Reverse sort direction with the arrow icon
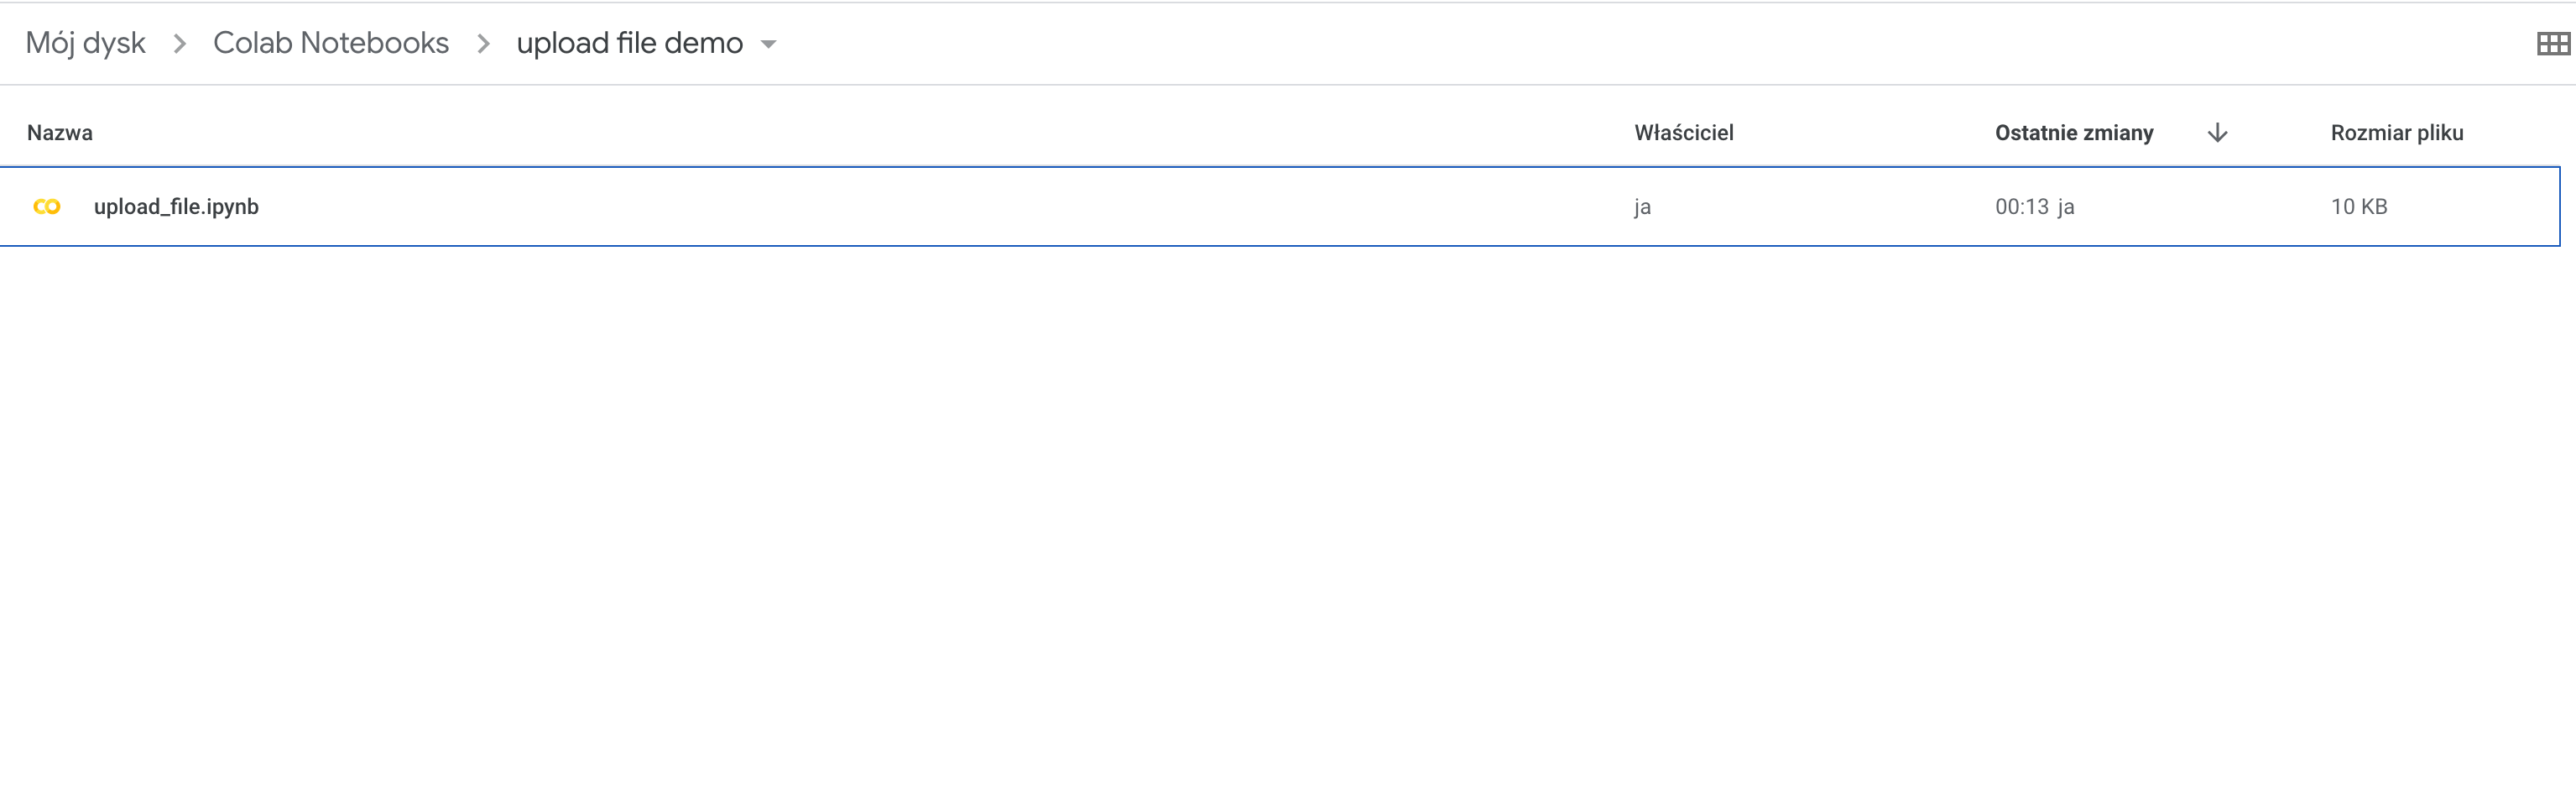The image size is (2576, 794). coord(2217,133)
